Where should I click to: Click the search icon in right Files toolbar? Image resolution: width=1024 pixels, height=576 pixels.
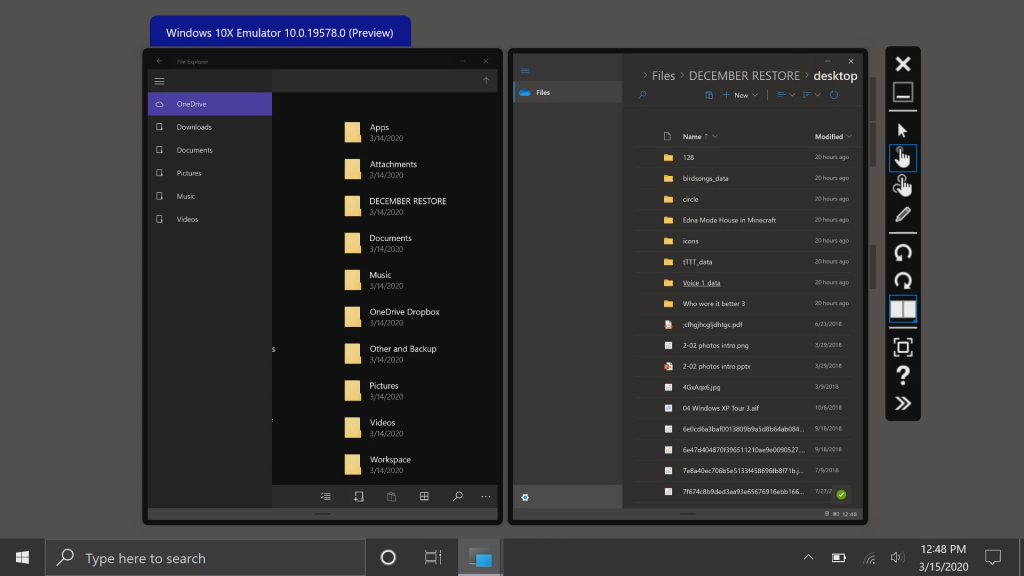(x=642, y=95)
